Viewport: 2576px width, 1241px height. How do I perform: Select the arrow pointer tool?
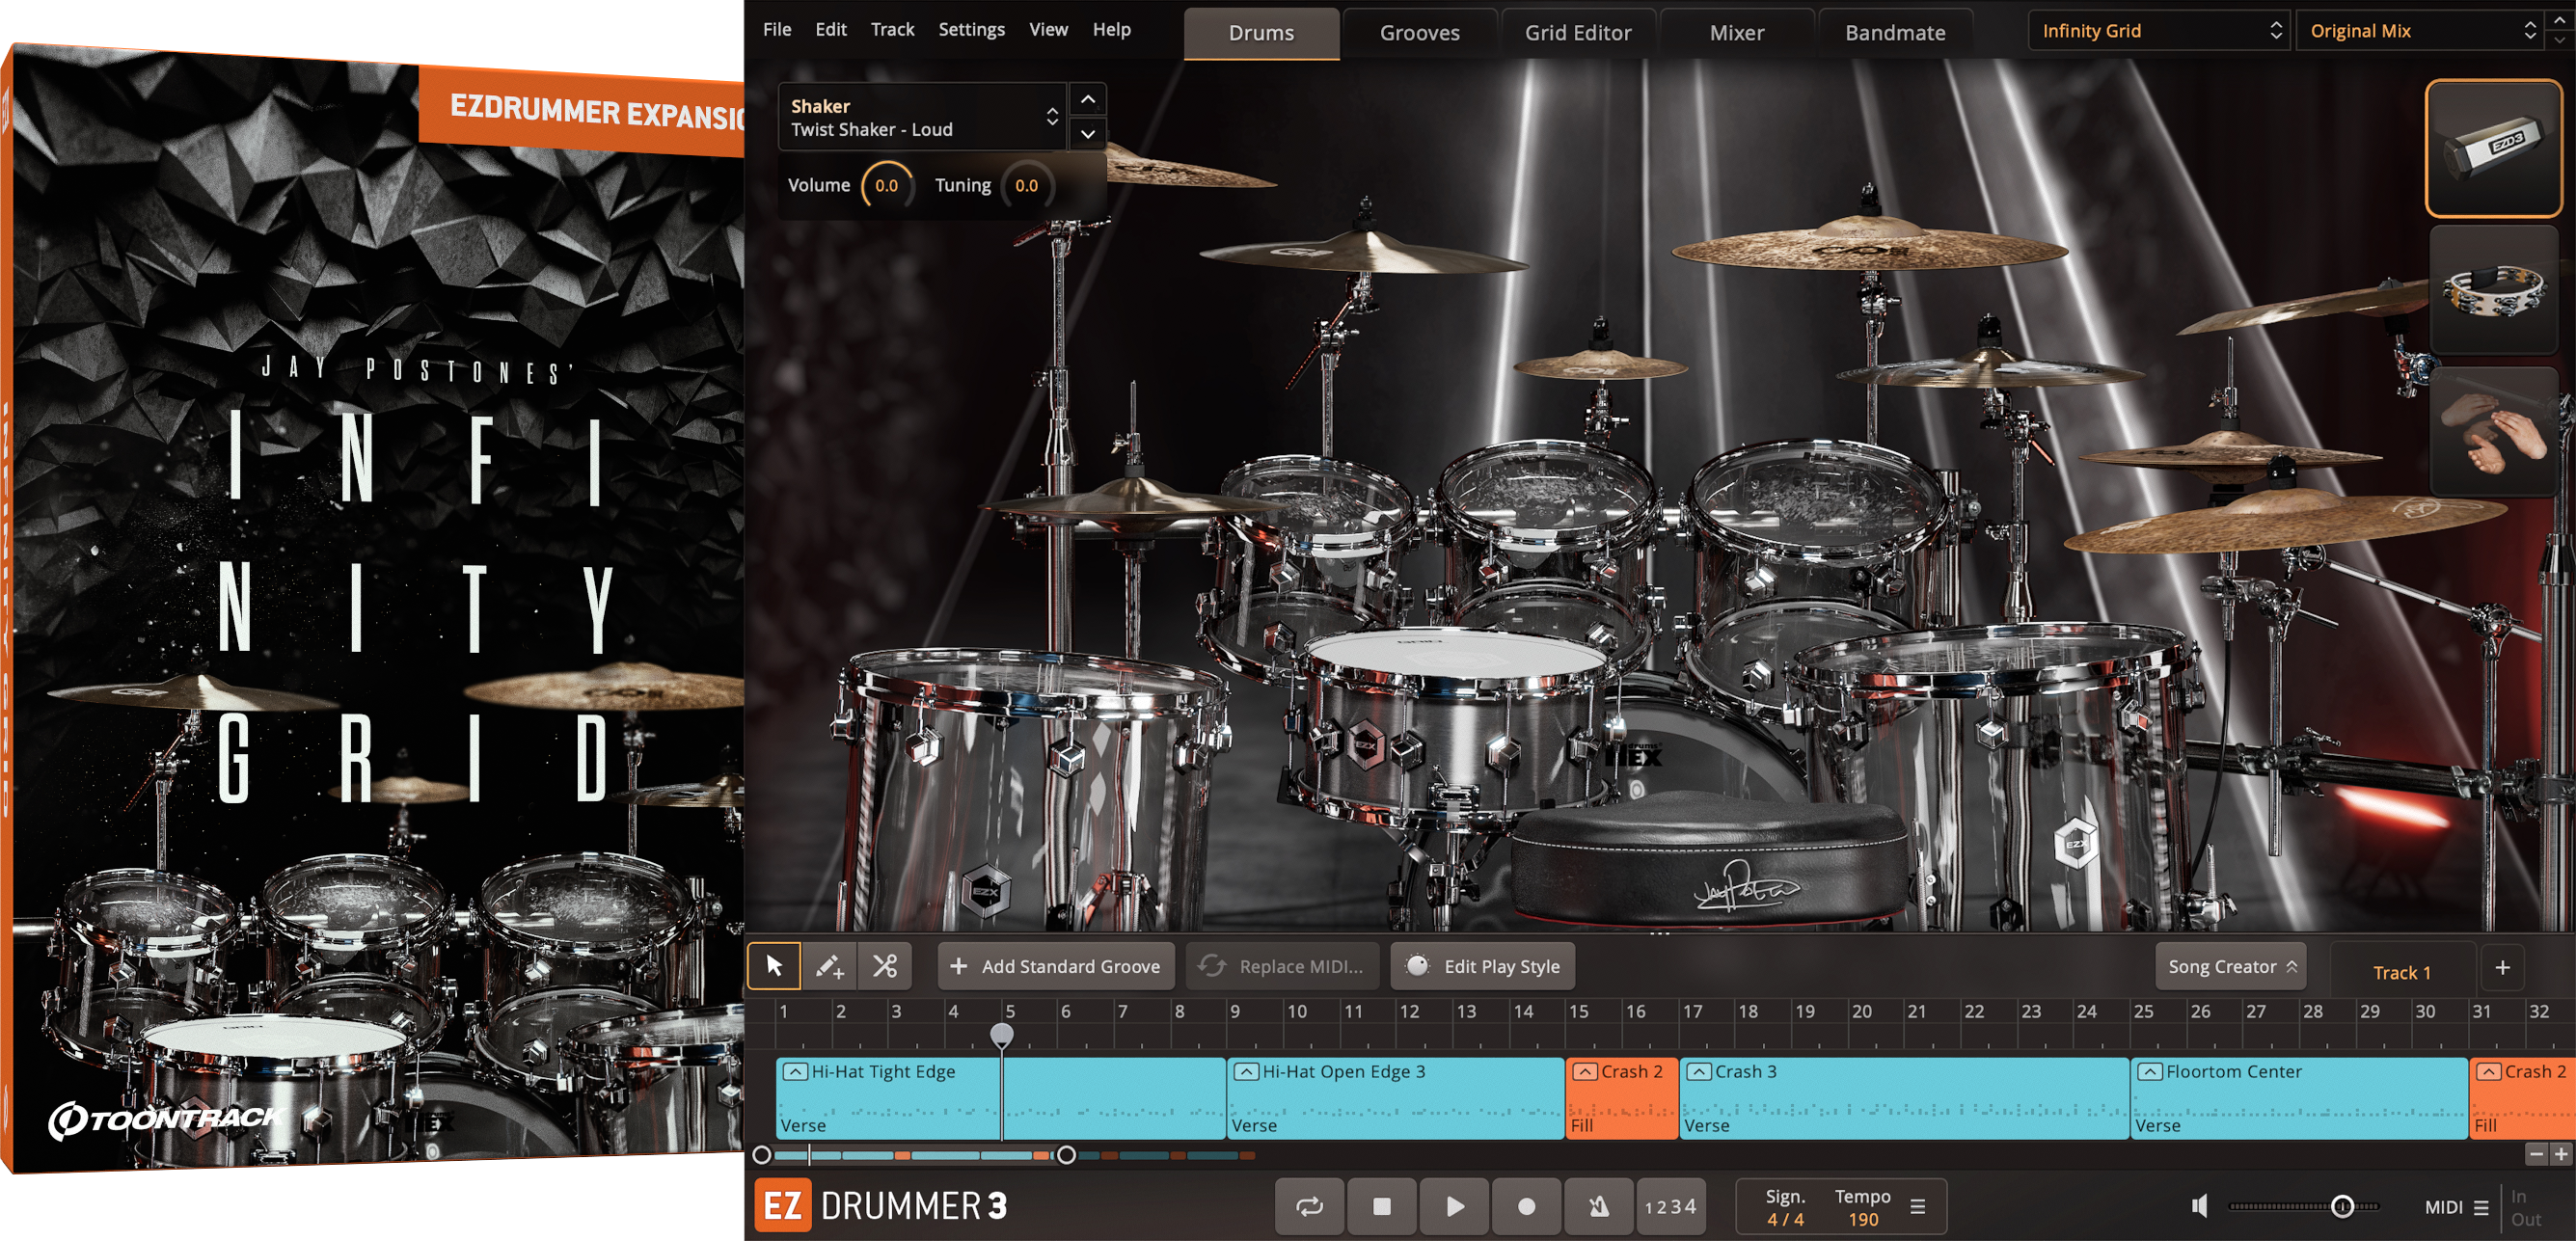(774, 966)
